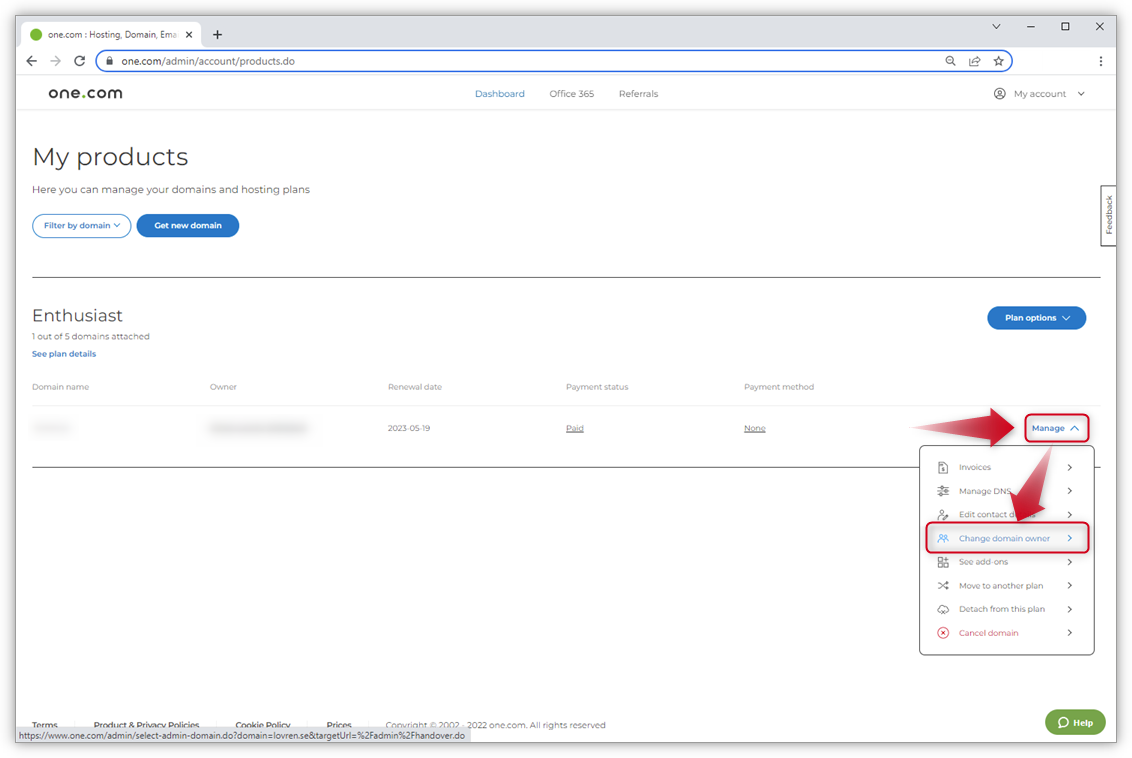Click the My account user icon
Screen dimensions: 1132x758
(999, 94)
